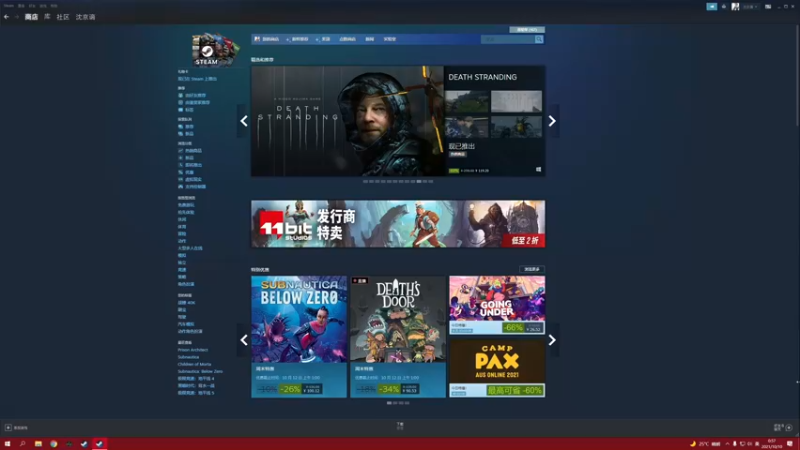The width and height of the screenshot is (800, 450).
Task: Focus the store search input field
Action: click(508, 39)
